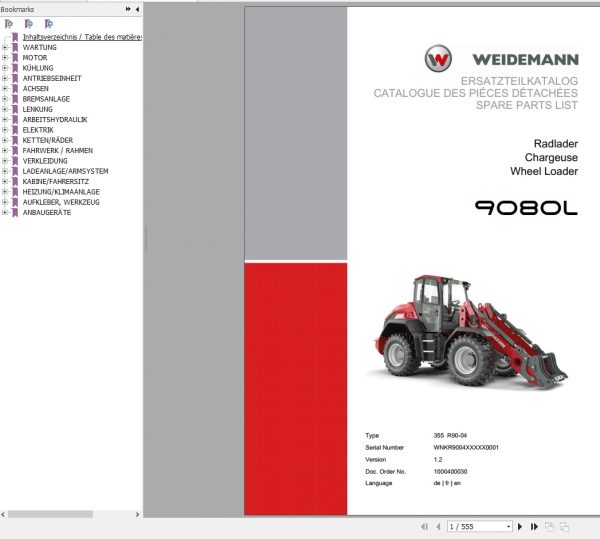
Task: Open the MOTOR bookmark
Action: [35, 58]
